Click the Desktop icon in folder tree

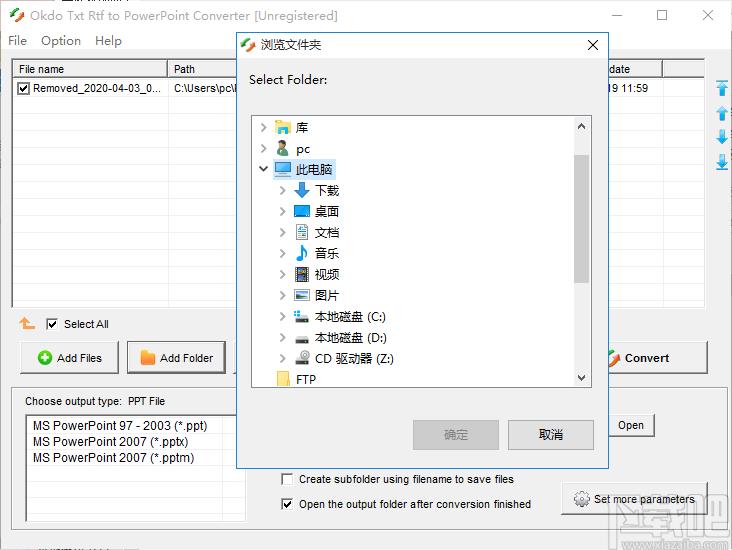click(302, 211)
